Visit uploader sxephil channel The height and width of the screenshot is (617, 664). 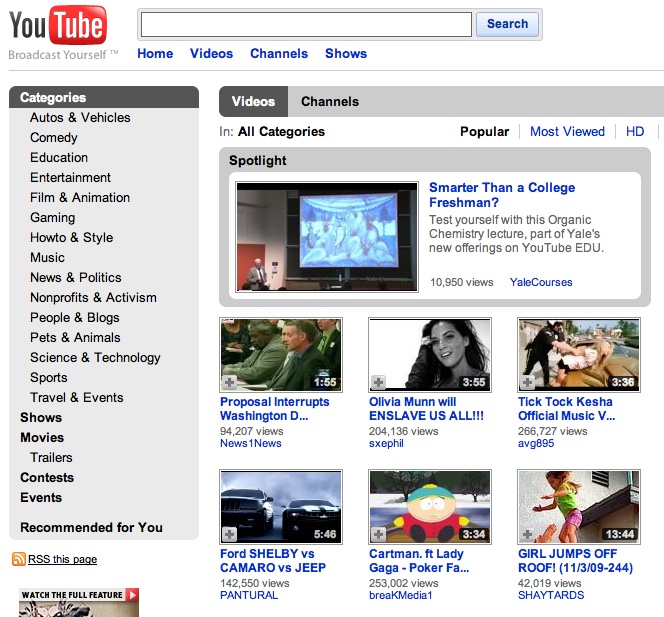[386, 443]
